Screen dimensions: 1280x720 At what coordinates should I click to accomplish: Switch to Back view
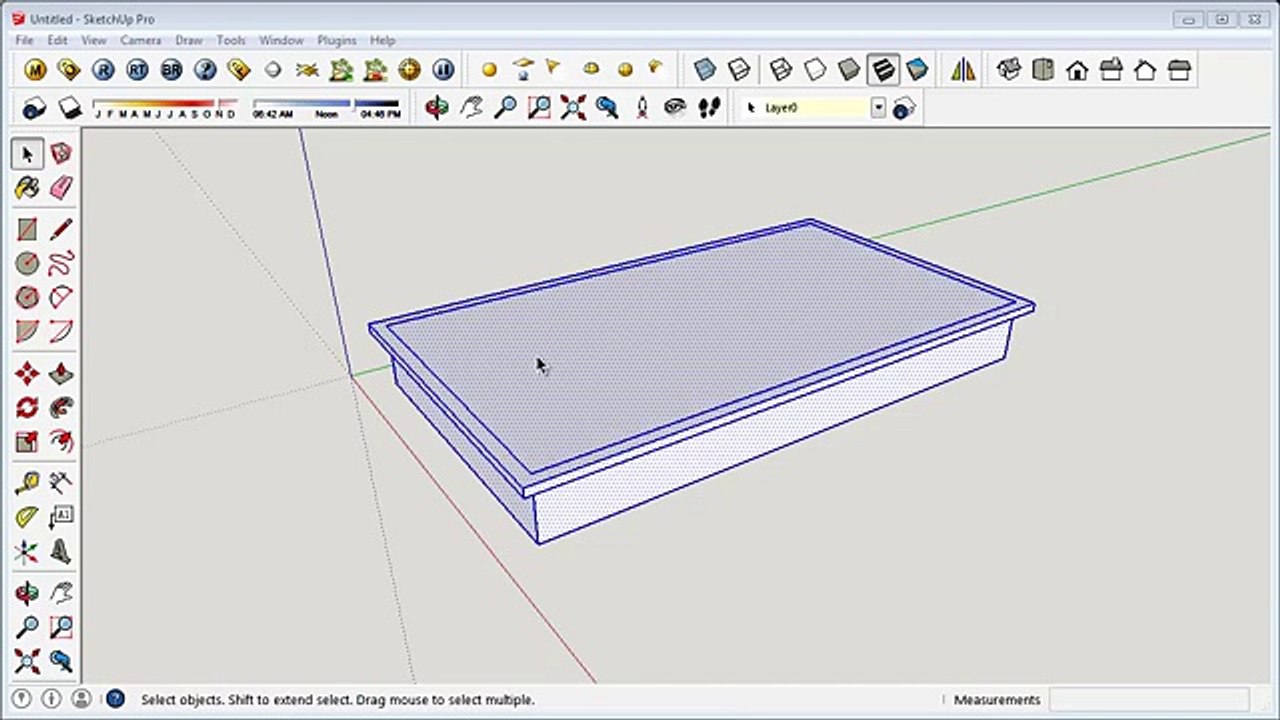1145,70
